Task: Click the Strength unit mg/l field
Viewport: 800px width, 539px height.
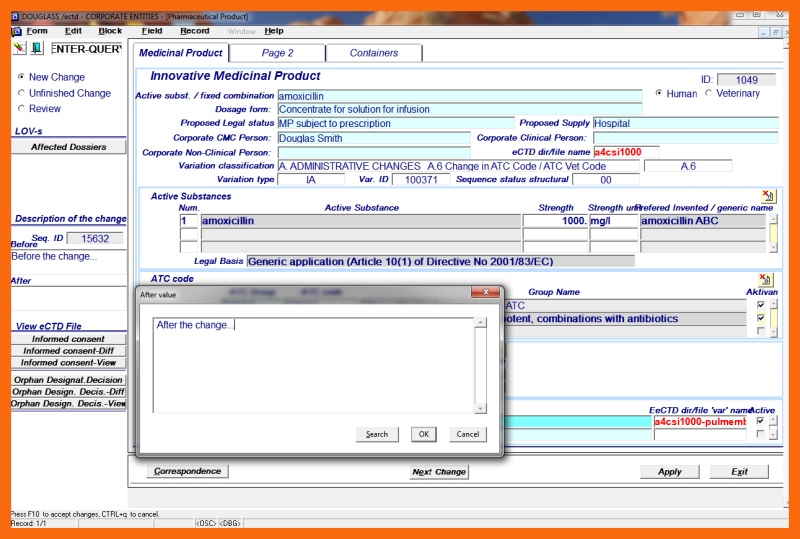Action: pyautogui.click(x=614, y=221)
